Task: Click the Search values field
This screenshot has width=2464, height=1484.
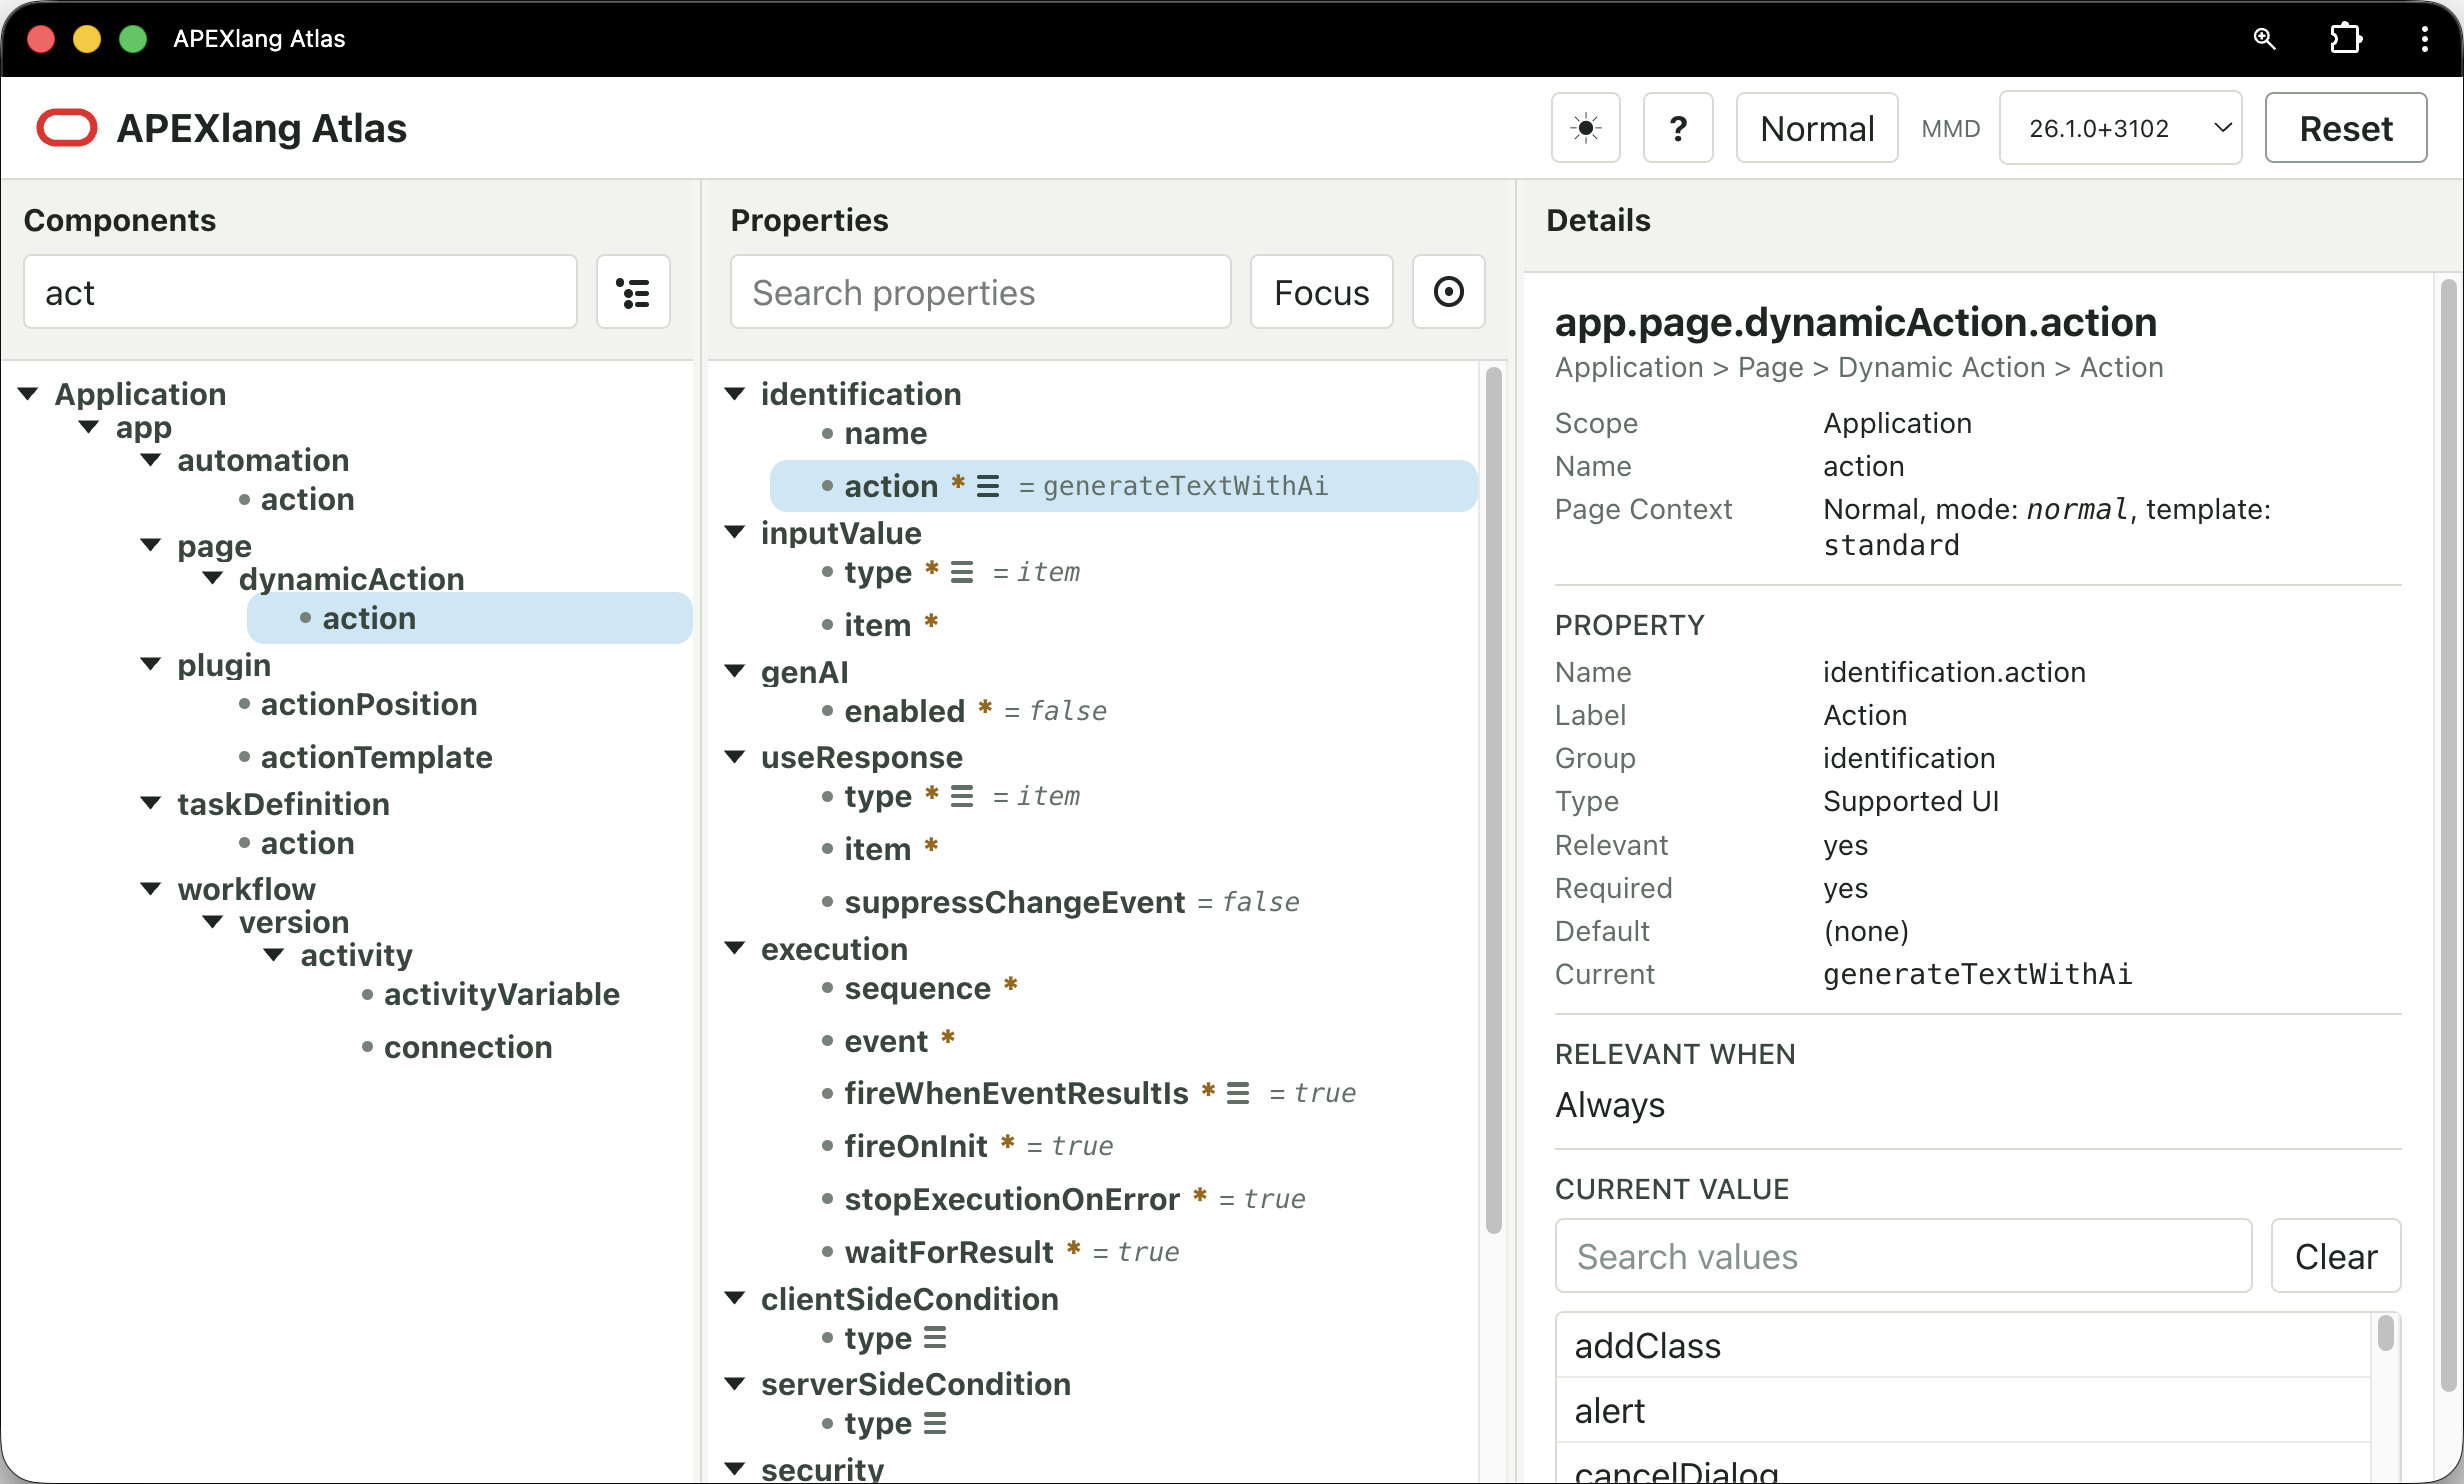Action: click(x=1903, y=1256)
